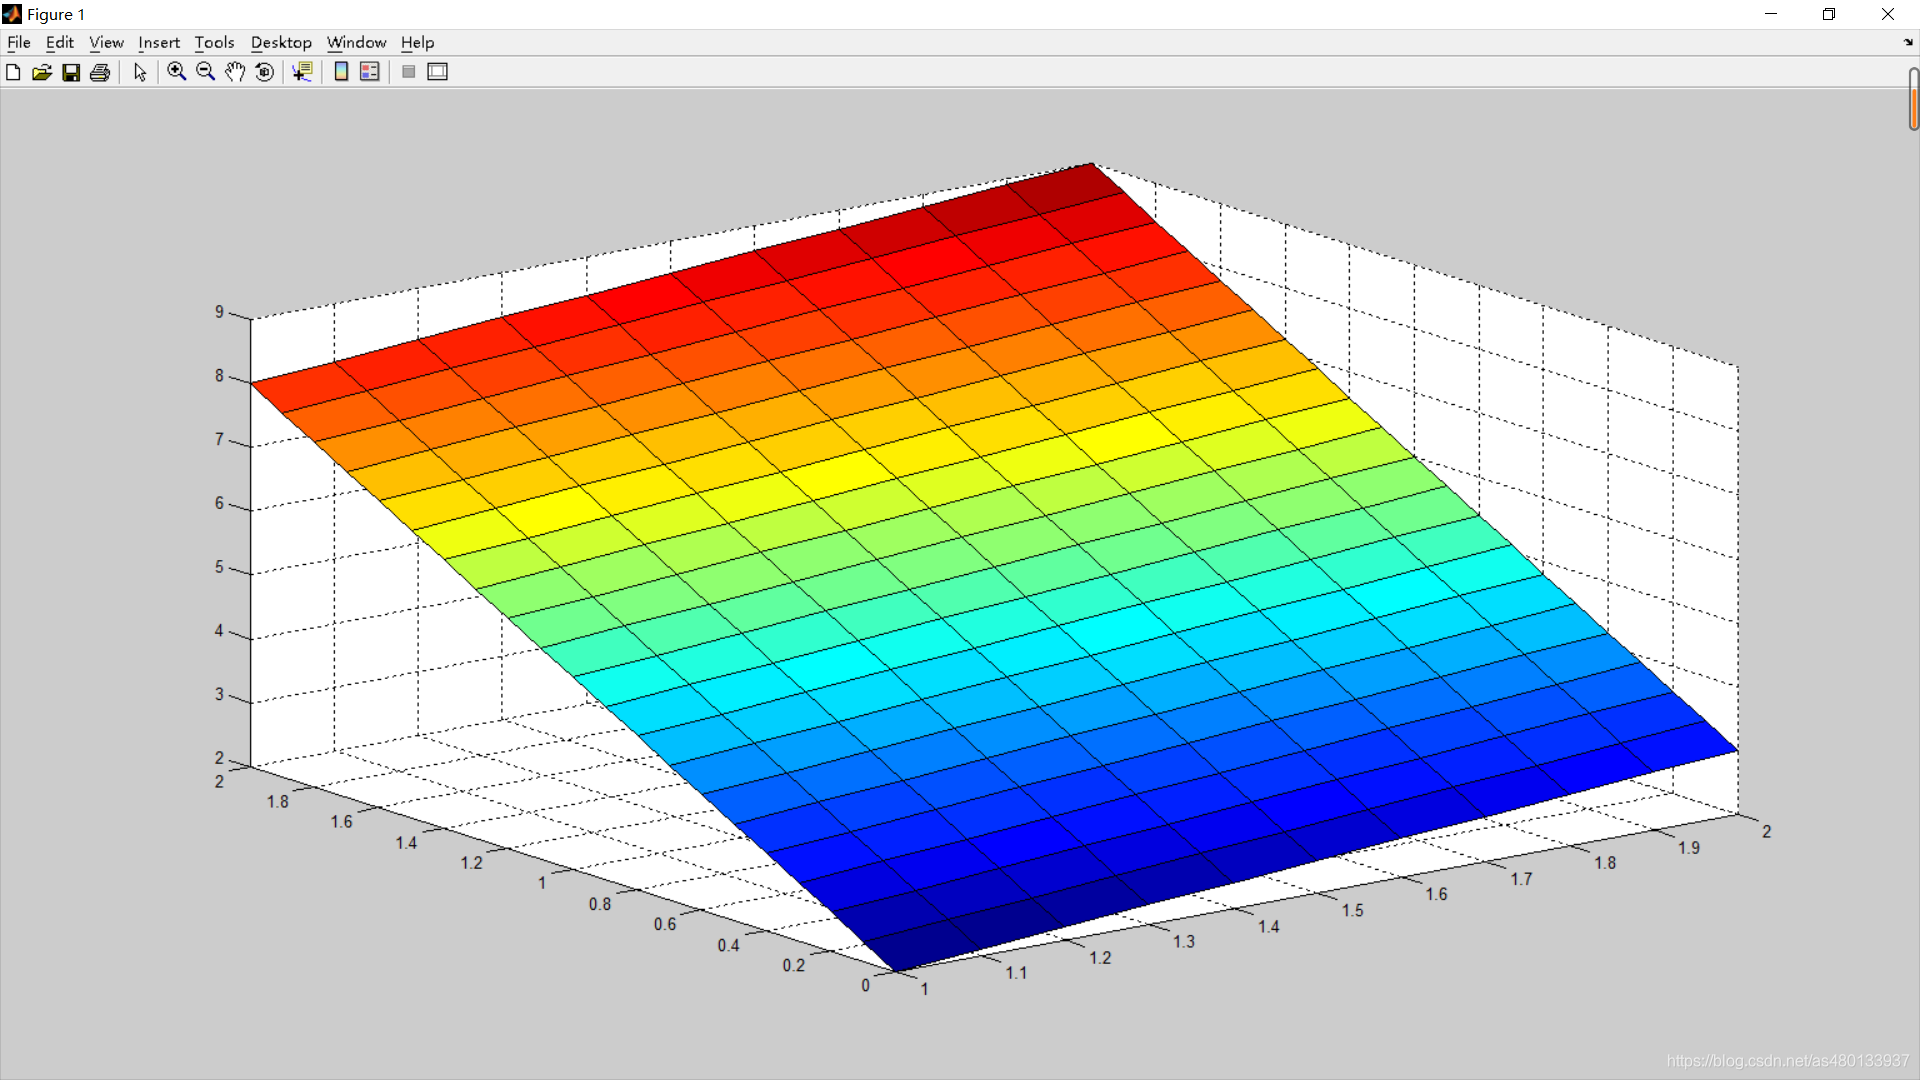
Task: Insert a legend
Action: click(x=370, y=72)
